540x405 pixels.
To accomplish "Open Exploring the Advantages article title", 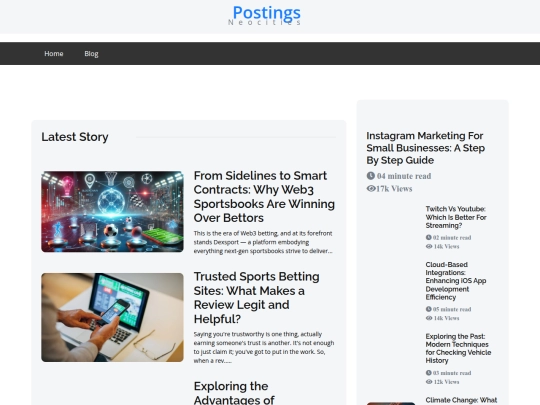I will [x=234, y=393].
